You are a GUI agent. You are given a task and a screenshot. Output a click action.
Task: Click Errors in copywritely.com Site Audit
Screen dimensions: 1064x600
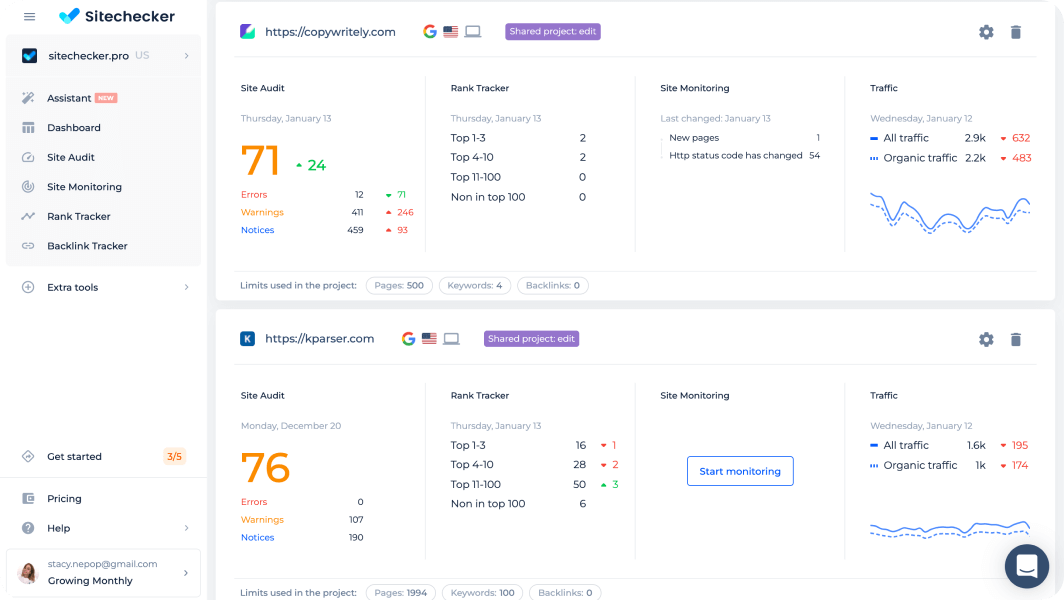(x=254, y=195)
